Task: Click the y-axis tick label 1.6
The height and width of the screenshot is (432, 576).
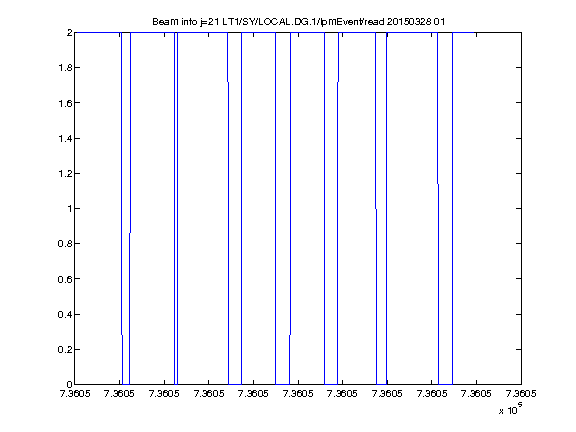Action: click(65, 103)
